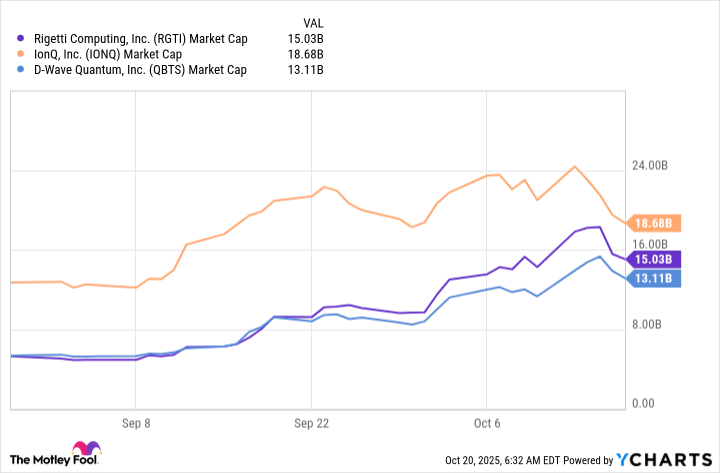Viewport: 720px width, 473px height.
Task: Click the YCharts logo
Action: pyautogui.click(x=662, y=459)
